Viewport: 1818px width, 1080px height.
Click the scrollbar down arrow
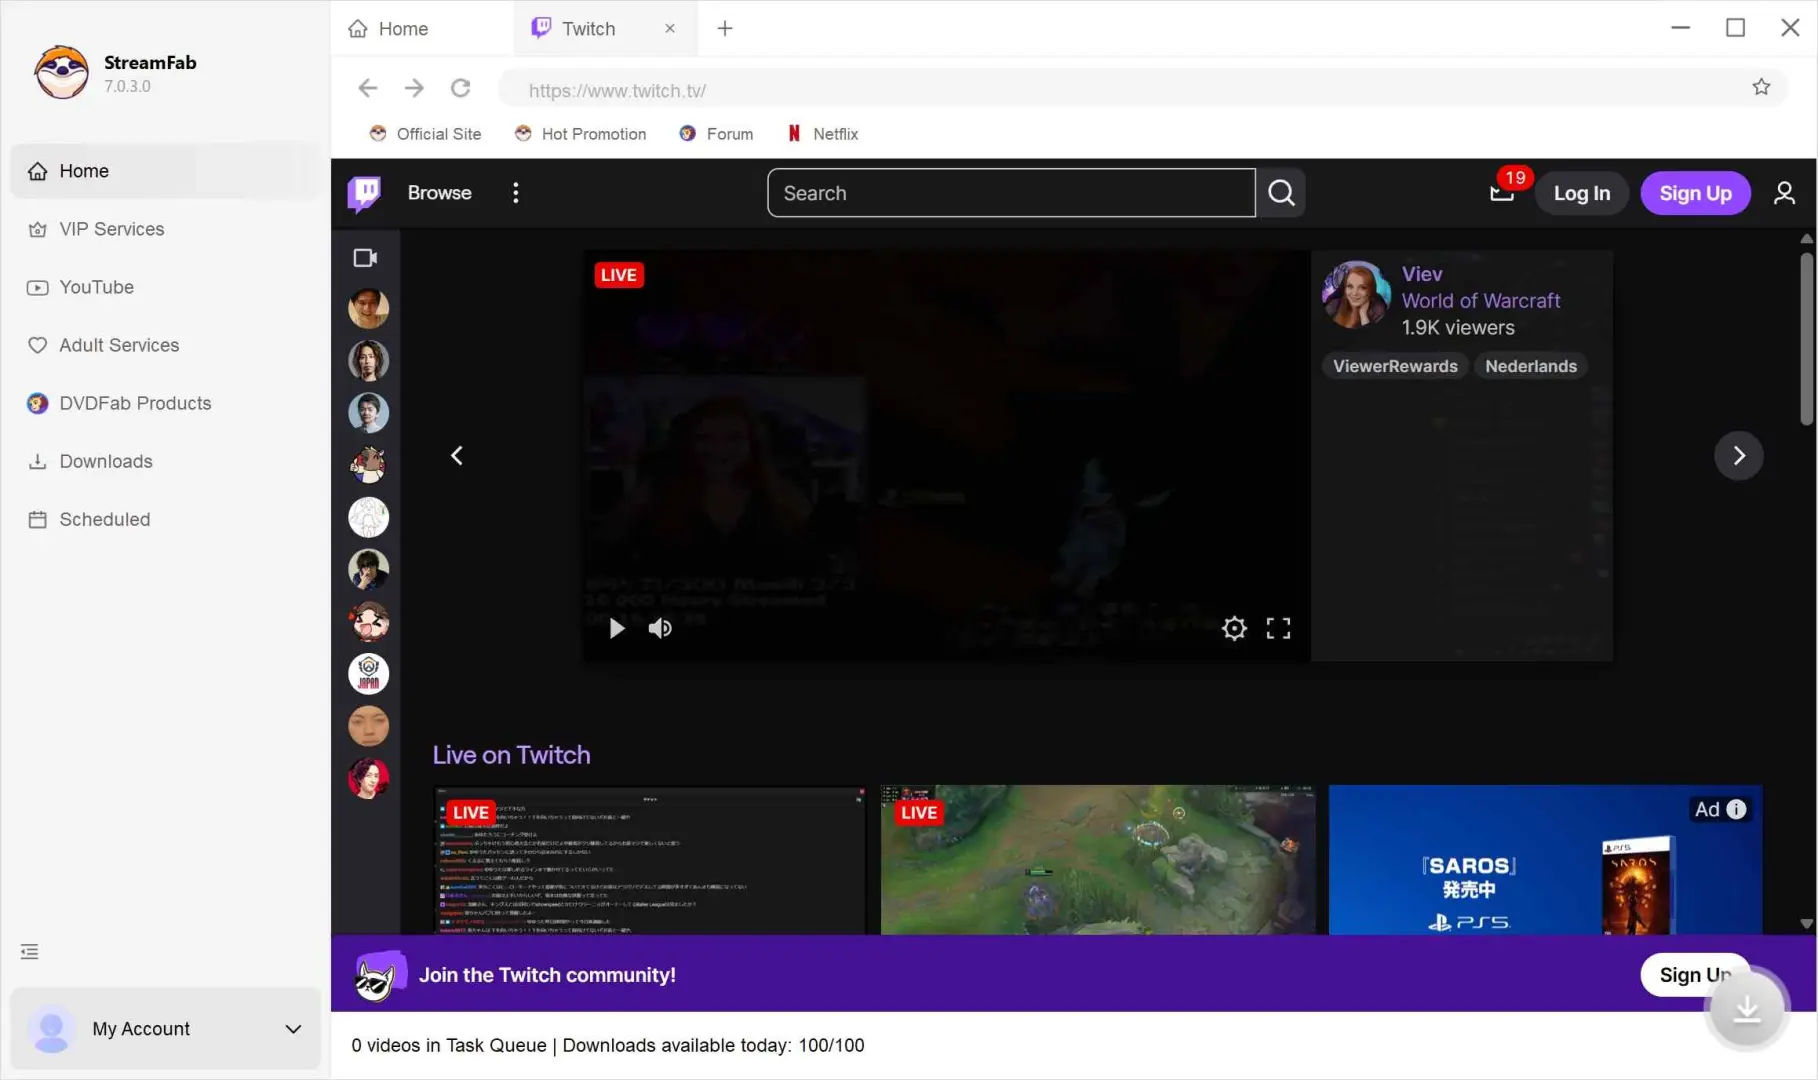click(1806, 924)
